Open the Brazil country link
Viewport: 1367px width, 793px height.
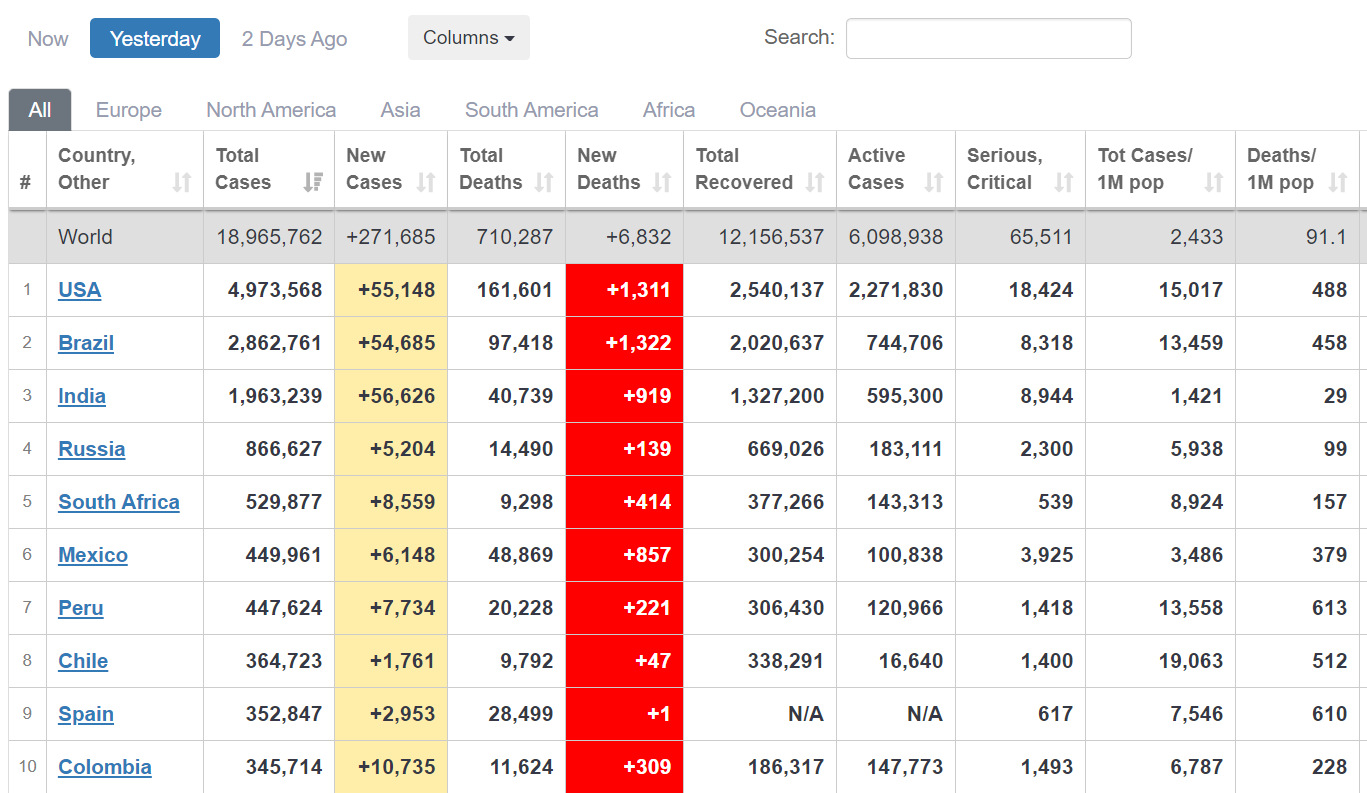tap(86, 343)
